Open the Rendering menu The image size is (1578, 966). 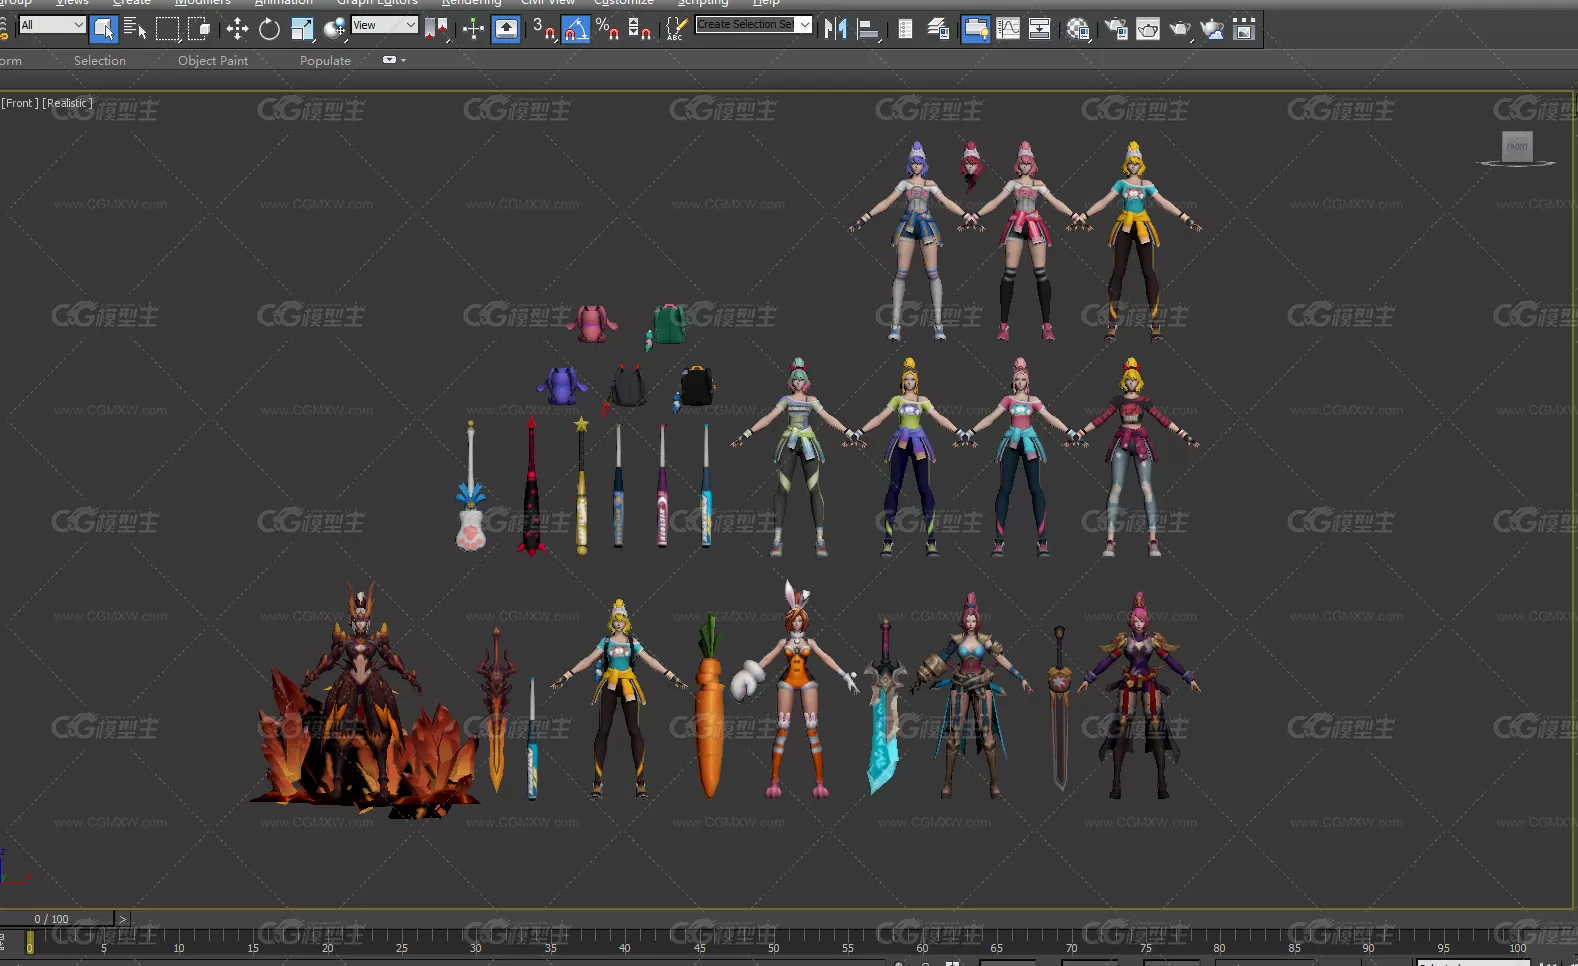click(471, 3)
